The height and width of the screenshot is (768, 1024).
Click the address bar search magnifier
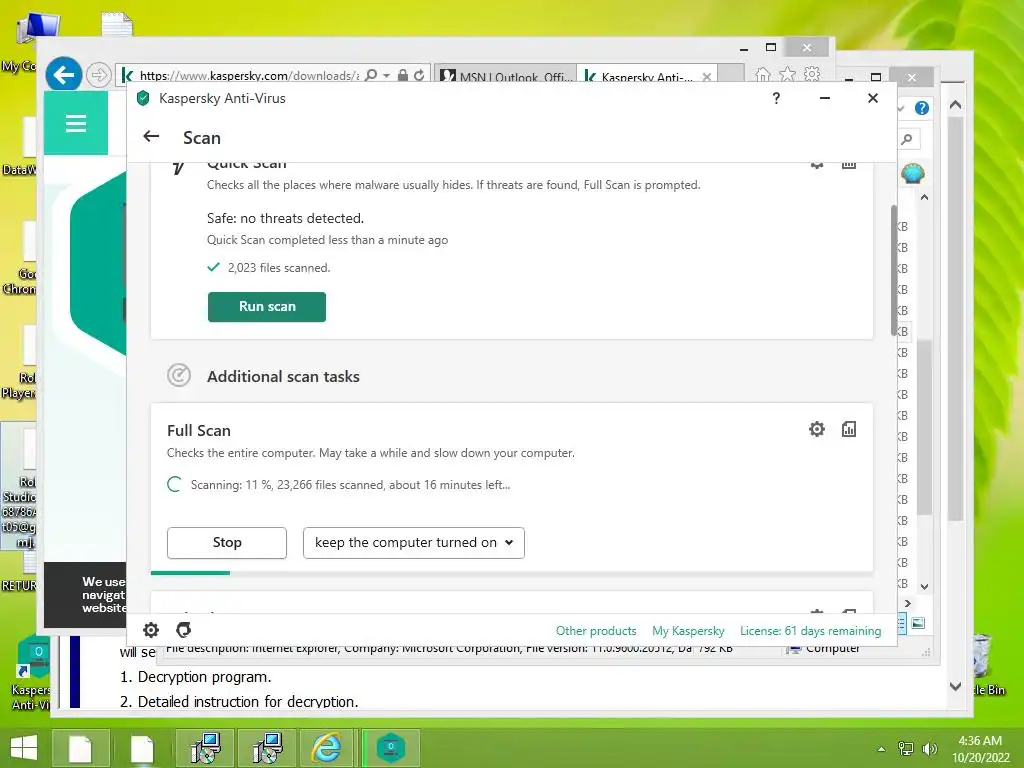(x=371, y=75)
